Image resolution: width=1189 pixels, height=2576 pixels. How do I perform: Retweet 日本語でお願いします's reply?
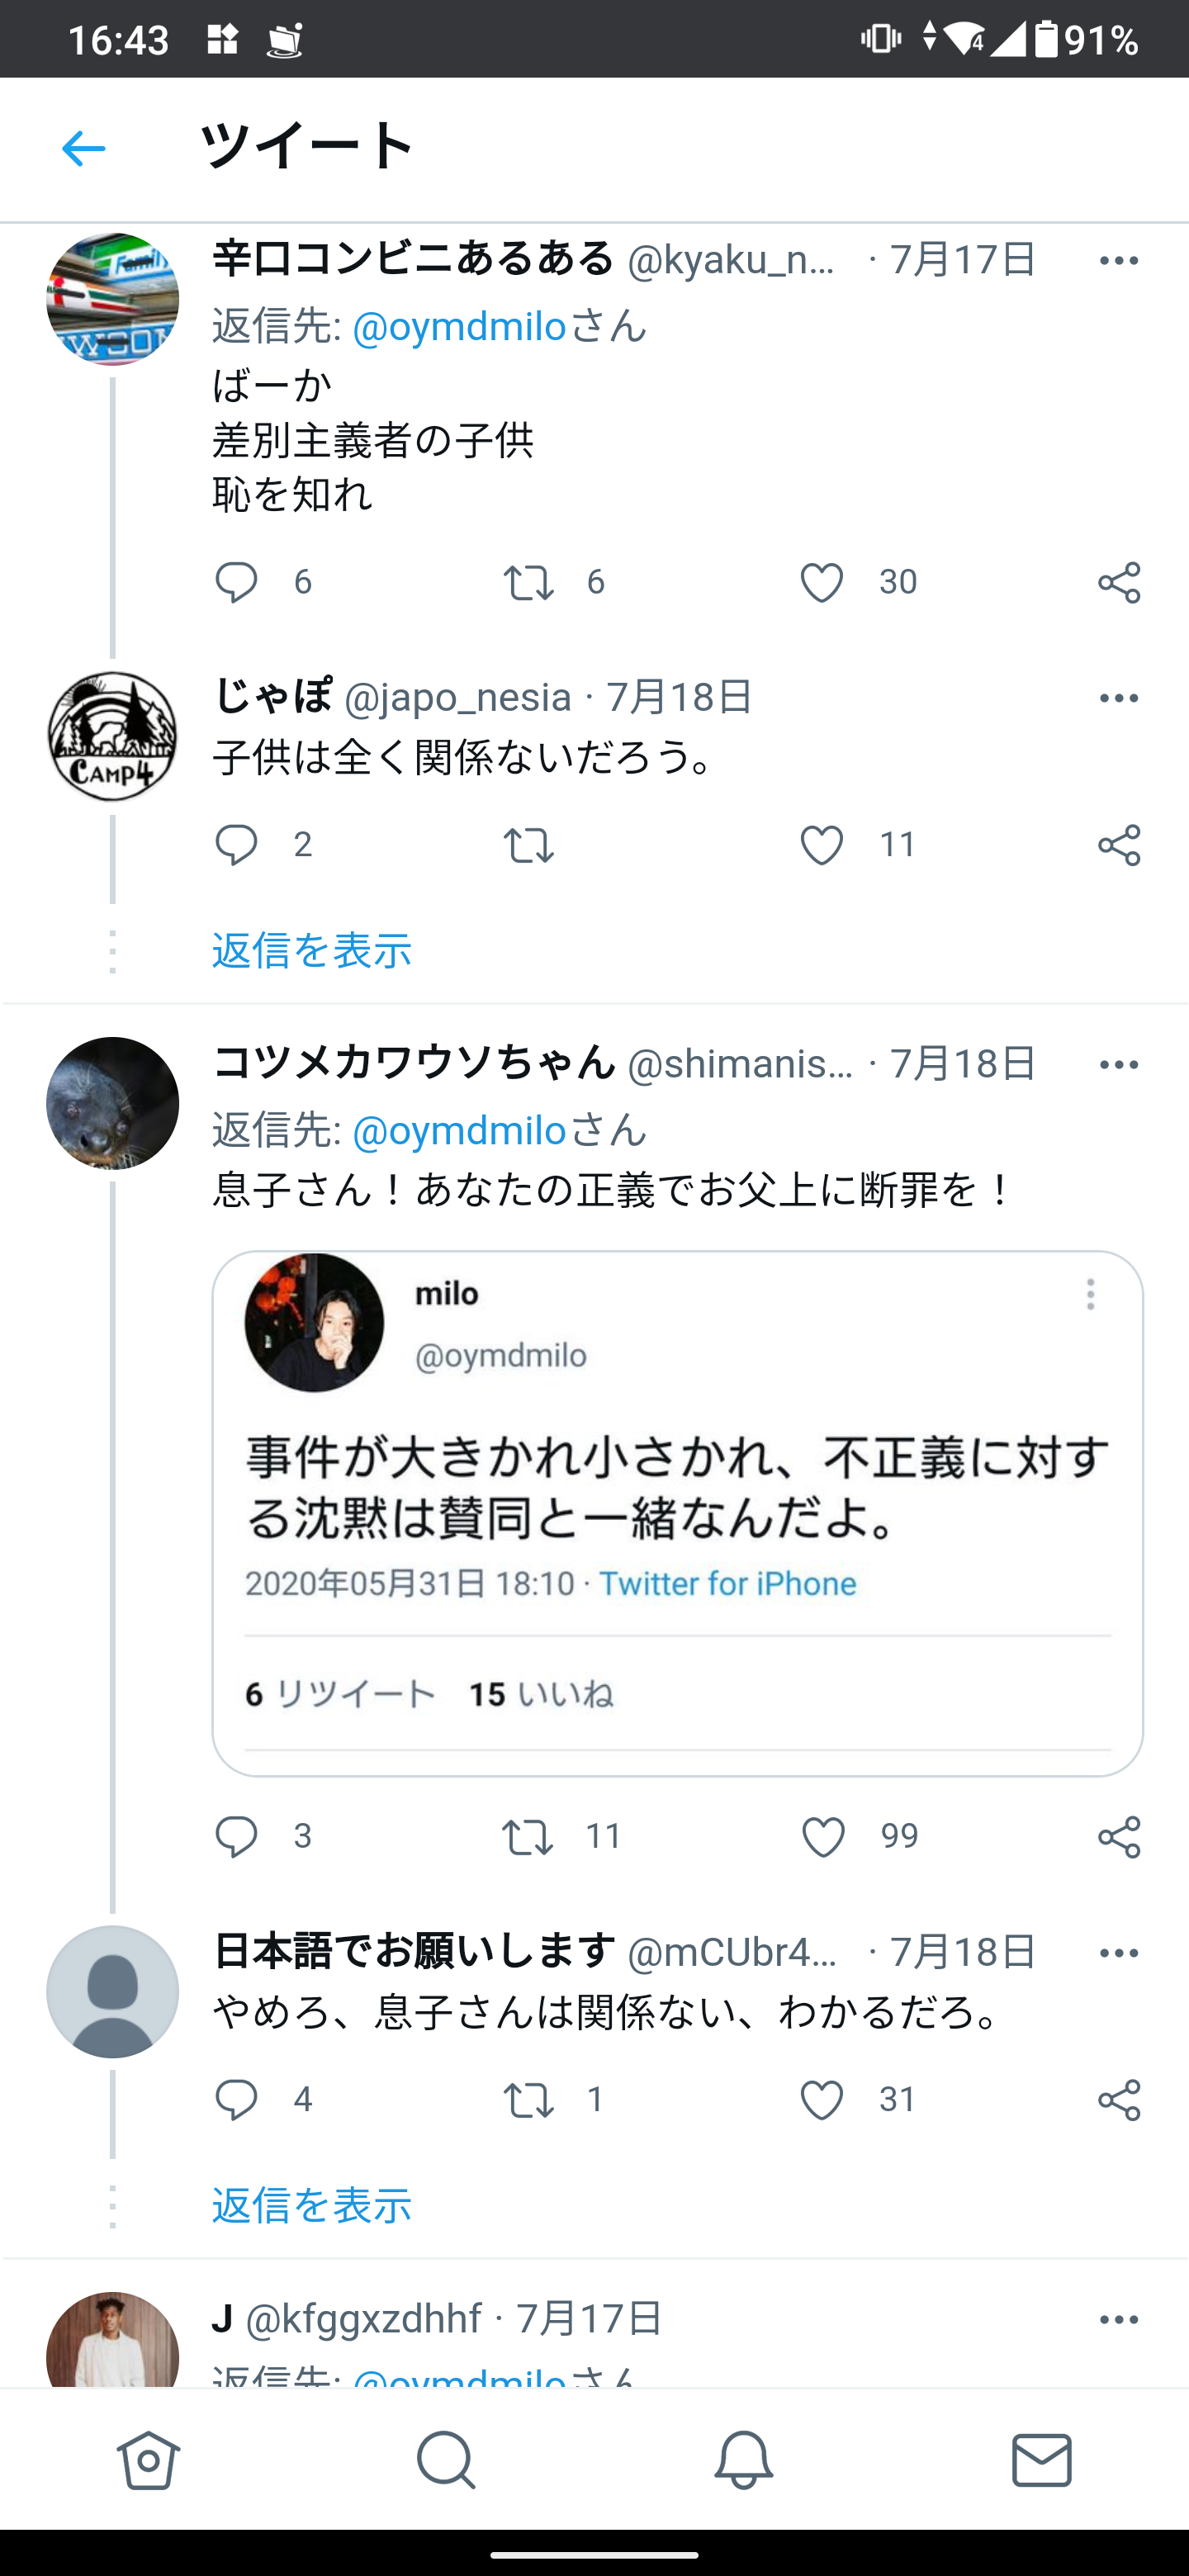[528, 2100]
